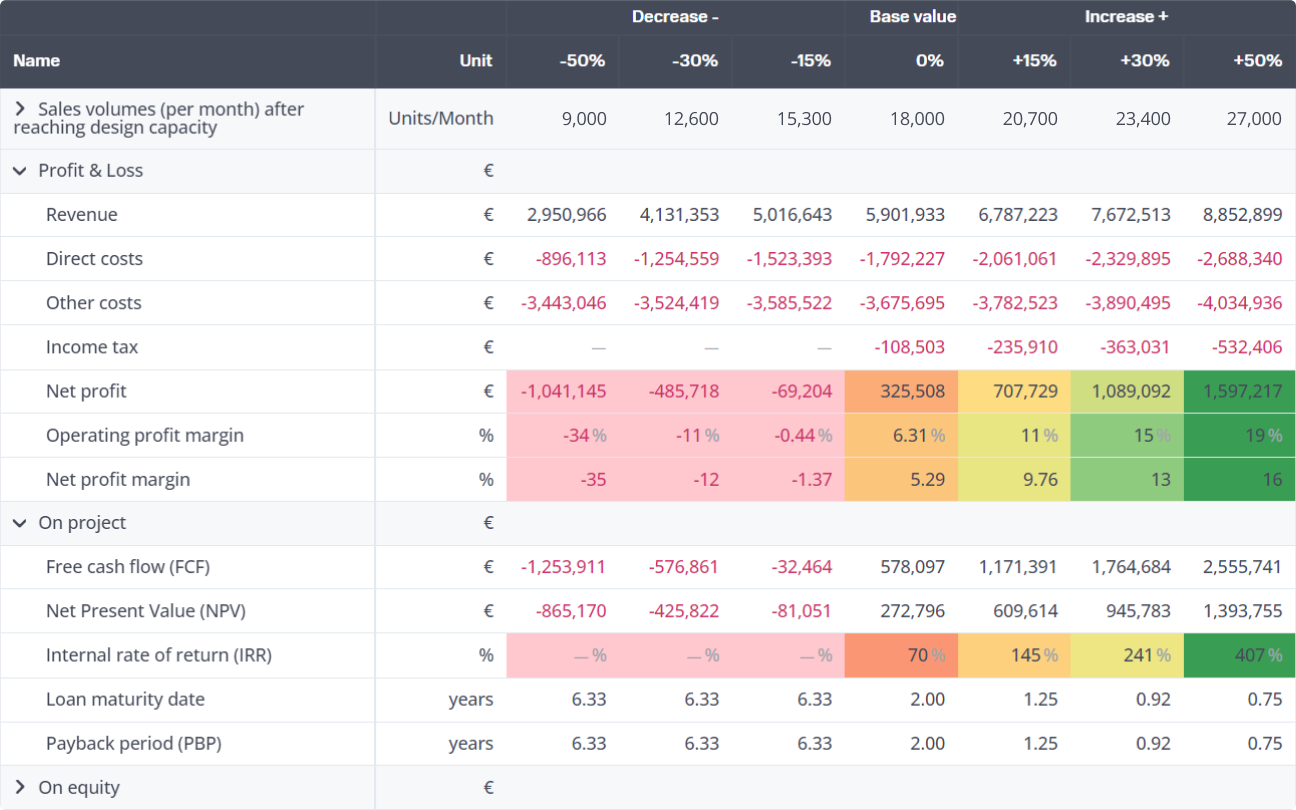Click the Revenue row label
This screenshot has width=1296, height=810.
(81, 215)
